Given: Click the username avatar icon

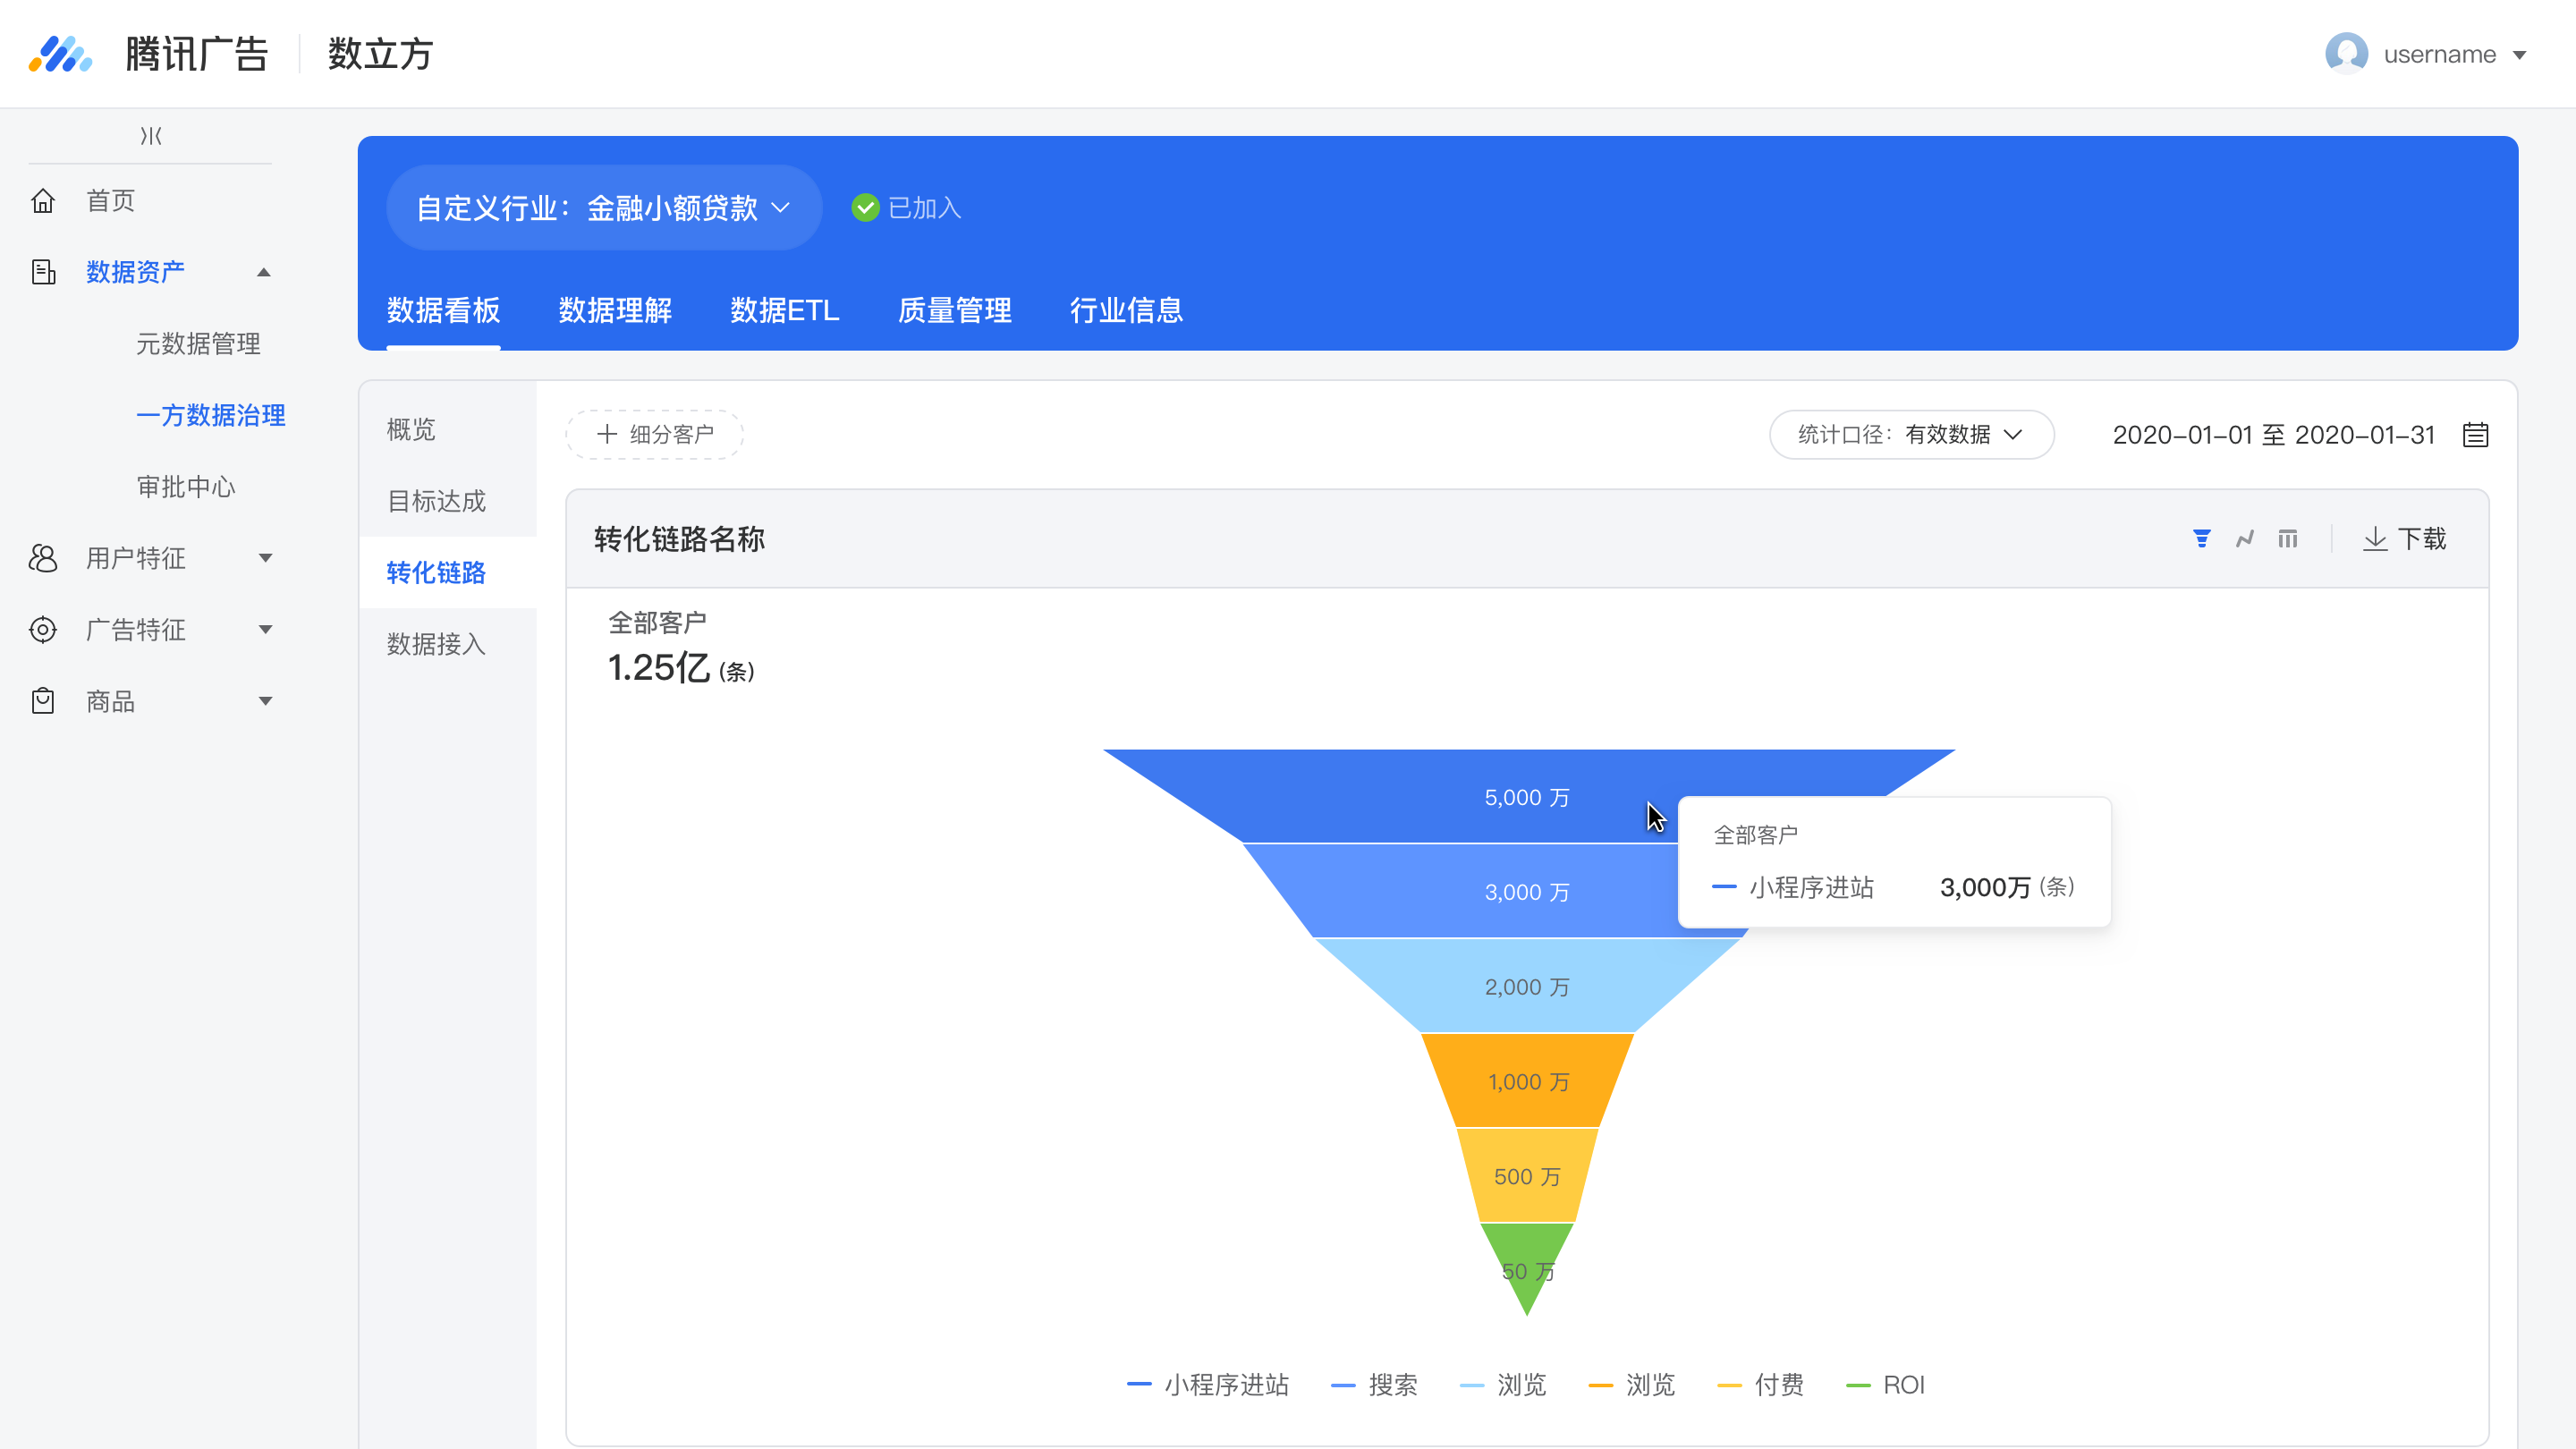Looking at the screenshot, I should point(2346,54).
